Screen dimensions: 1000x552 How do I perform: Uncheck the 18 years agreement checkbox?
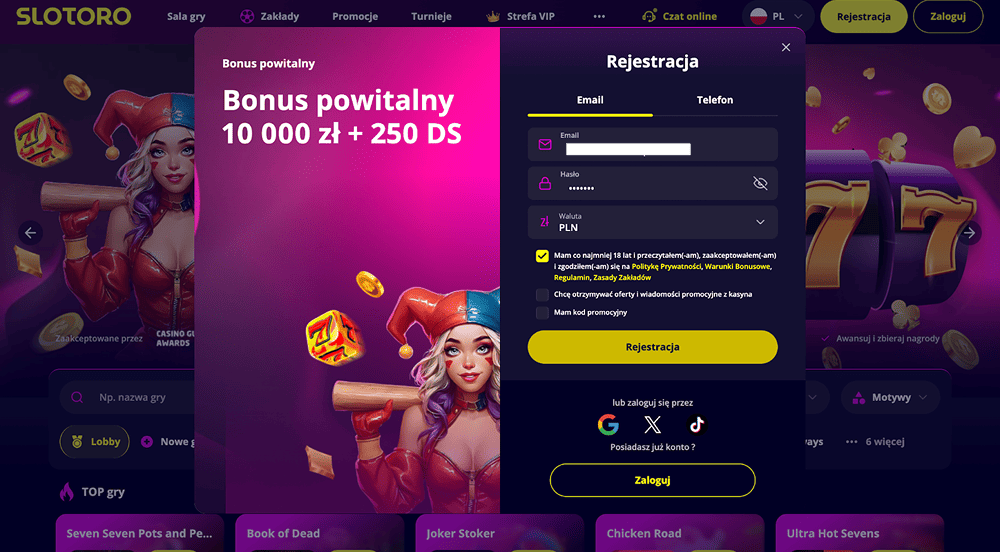pyautogui.click(x=542, y=256)
